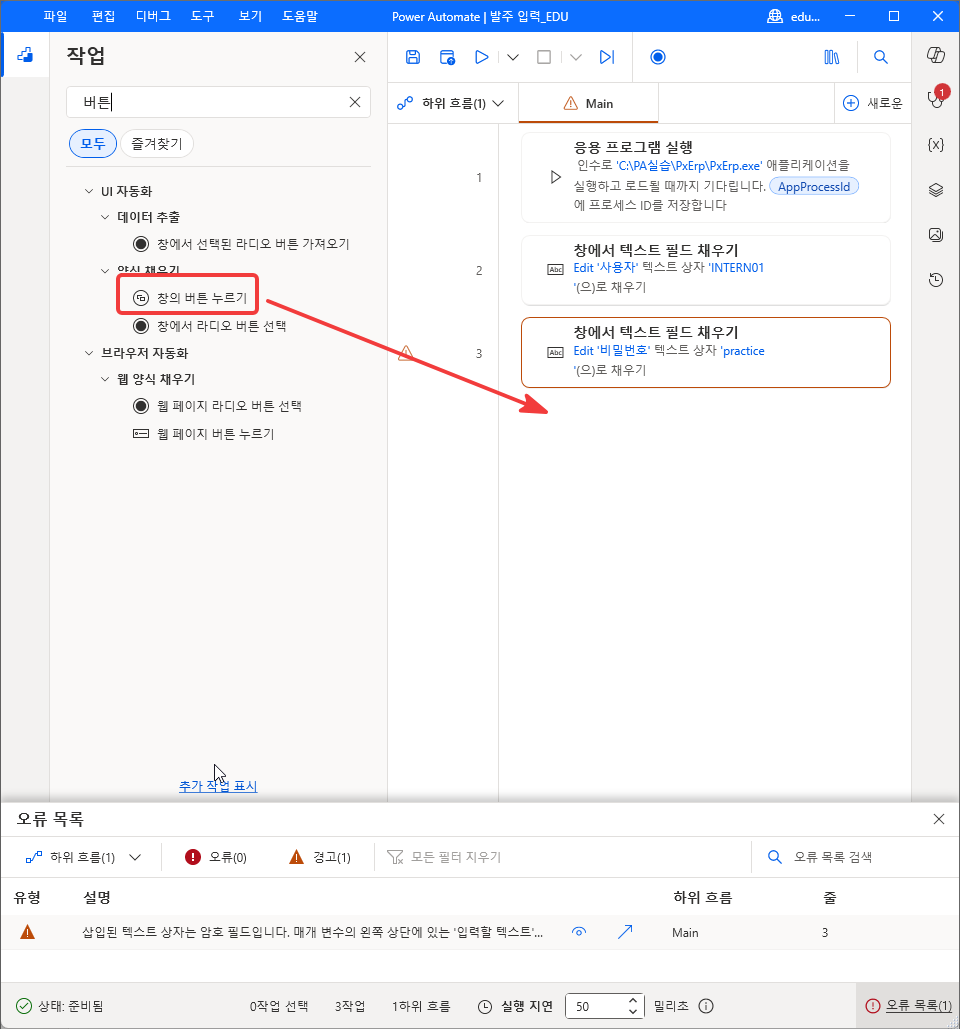The height and width of the screenshot is (1029, 960).
Task: Click the 오류 목록 검색 search field
Action: pos(853,857)
